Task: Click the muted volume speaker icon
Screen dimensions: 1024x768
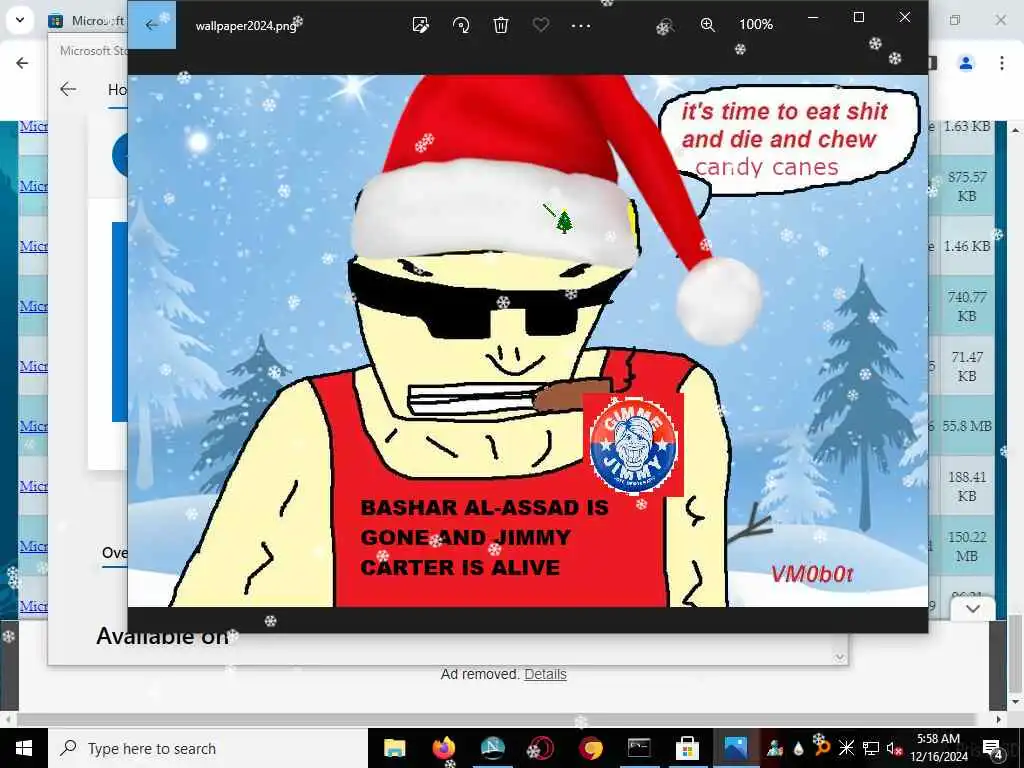Action: pyautogui.click(x=894, y=748)
